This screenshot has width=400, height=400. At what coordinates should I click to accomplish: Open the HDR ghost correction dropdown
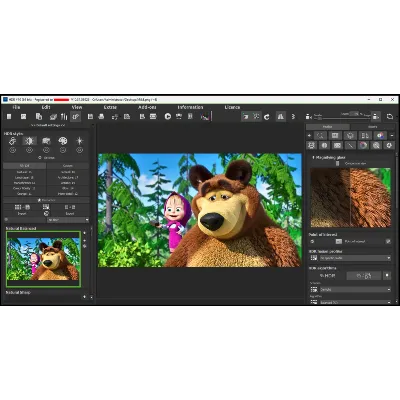coord(355,258)
